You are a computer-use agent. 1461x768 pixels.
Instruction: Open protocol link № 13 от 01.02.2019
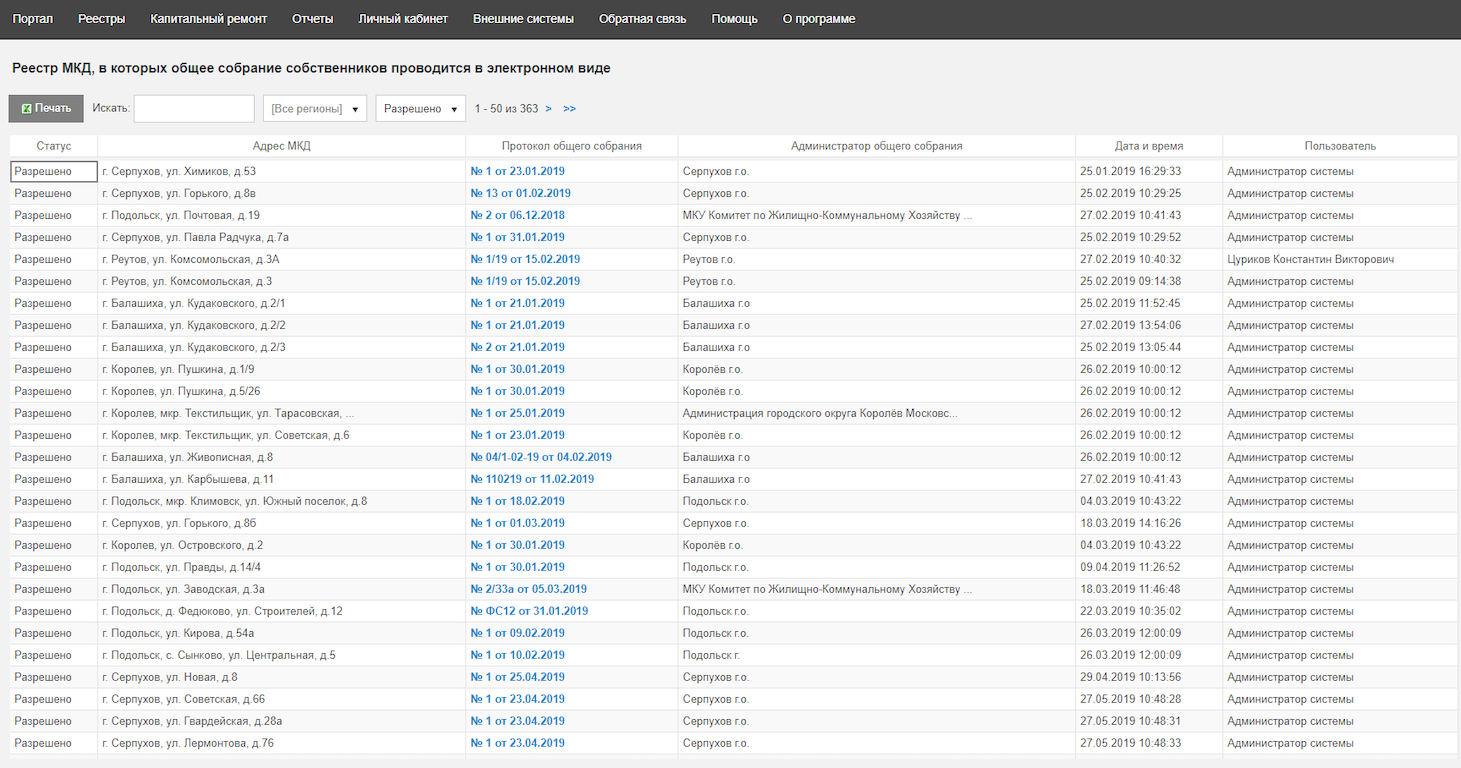click(520, 194)
